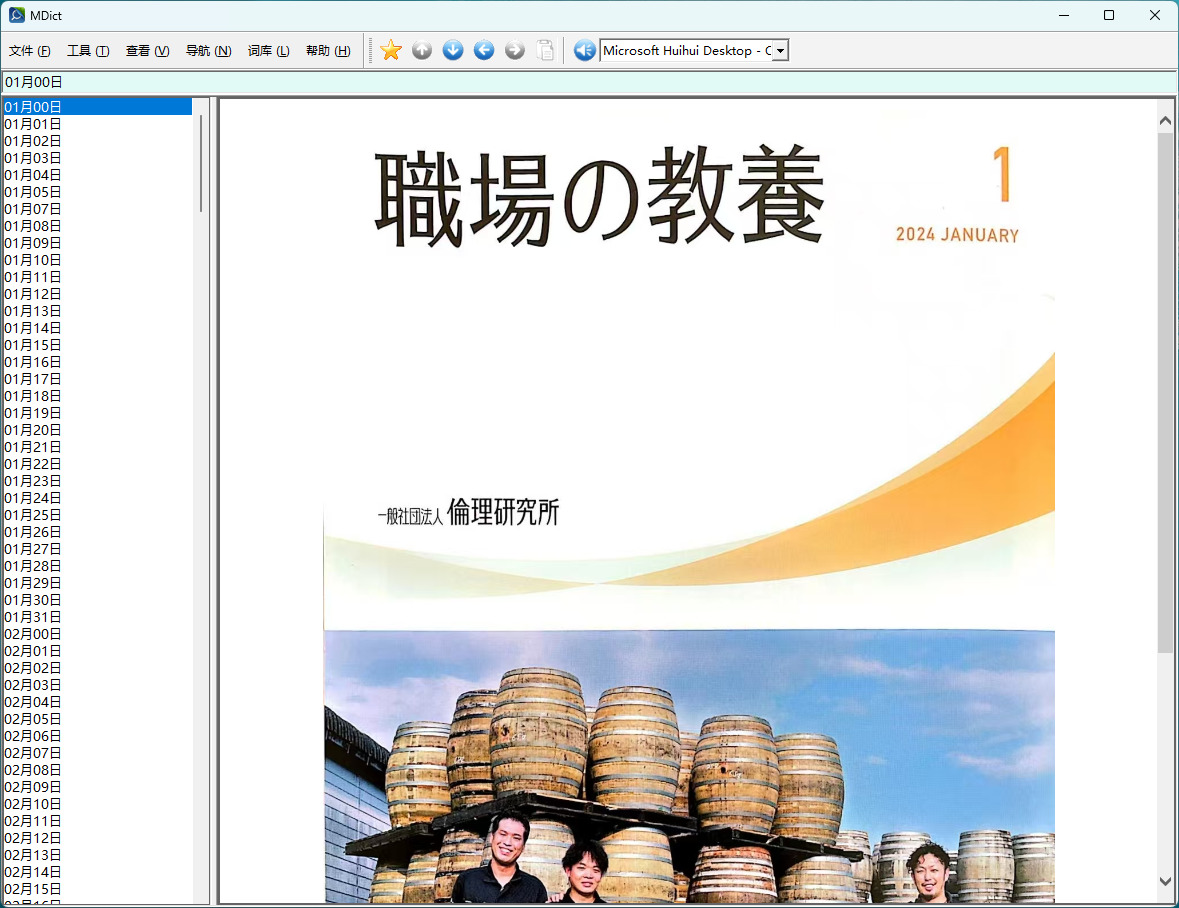1179x908 pixels.
Task: Open the 文件 (F) menu
Action: 29,50
